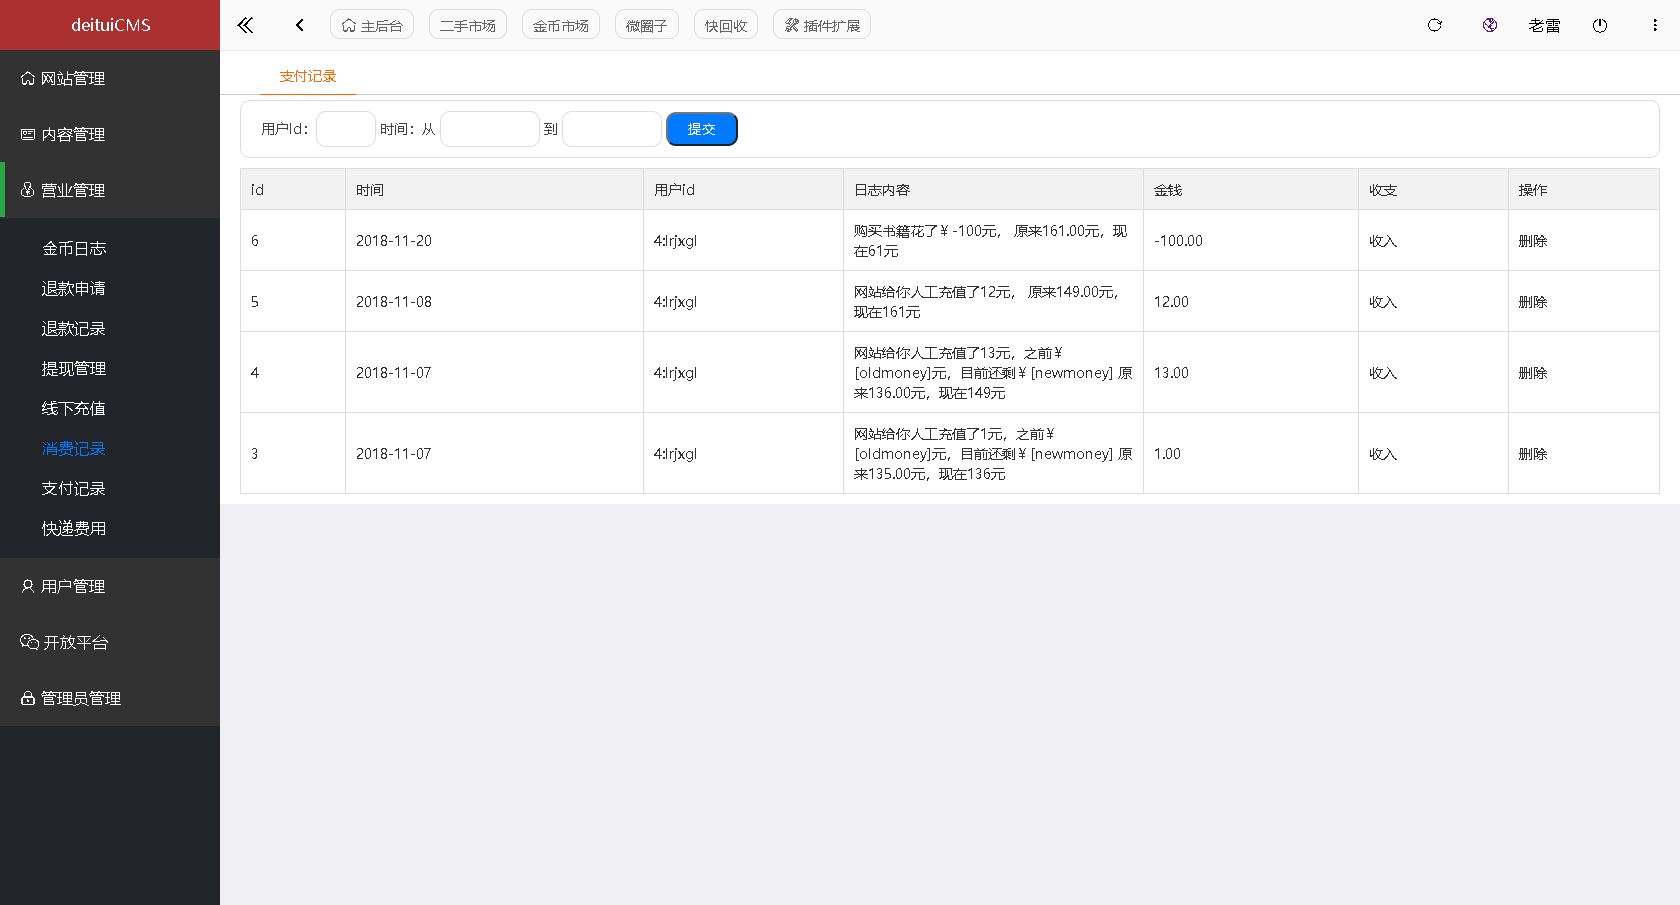The image size is (1680, 905).
Task: Expand the 内容管理 section
Action: pos(71,134)
